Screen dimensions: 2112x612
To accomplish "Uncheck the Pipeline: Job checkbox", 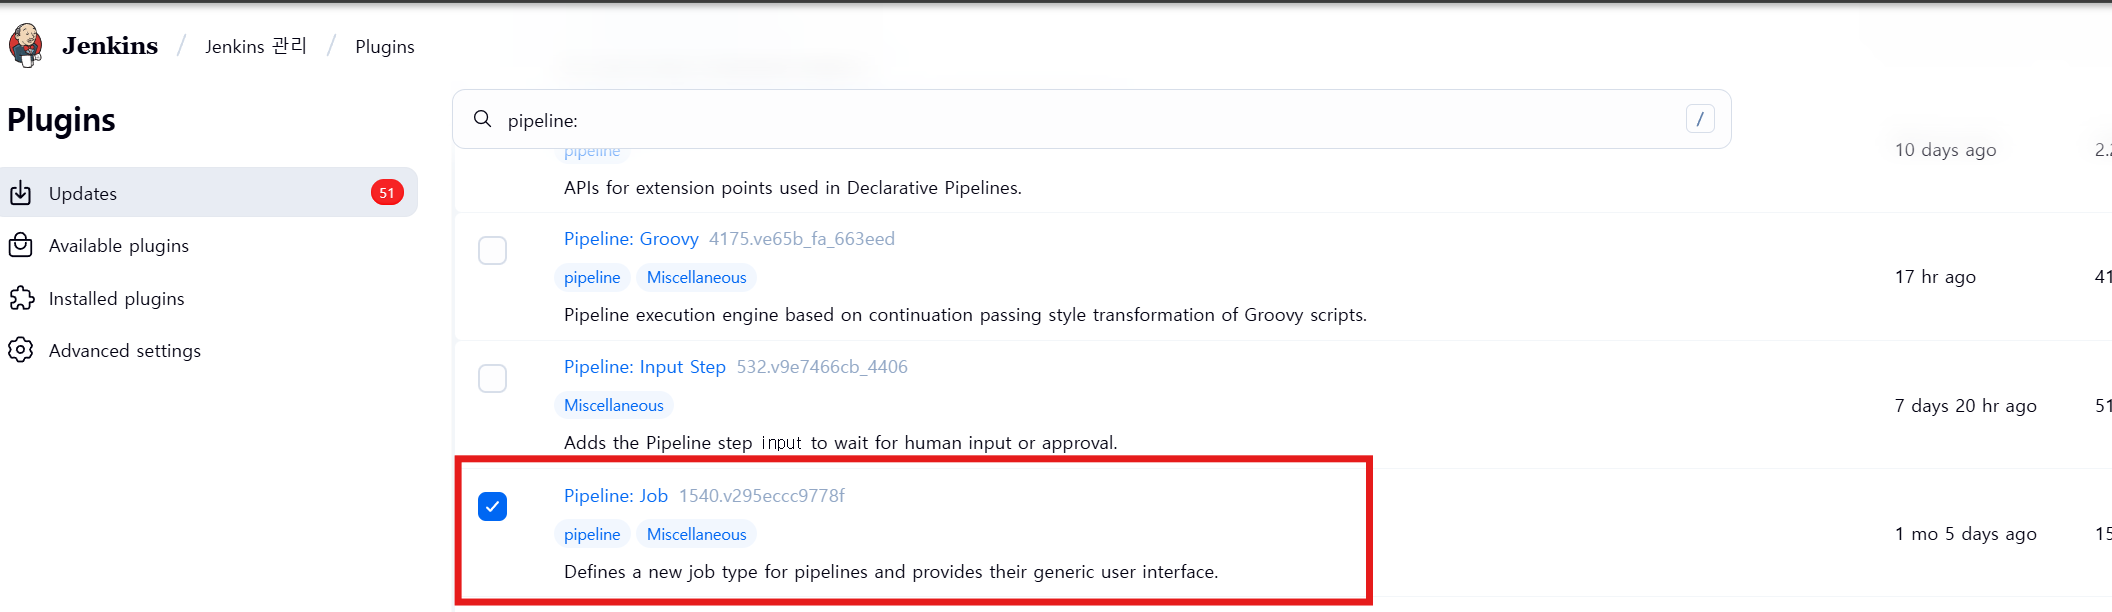I will (492, 506).
